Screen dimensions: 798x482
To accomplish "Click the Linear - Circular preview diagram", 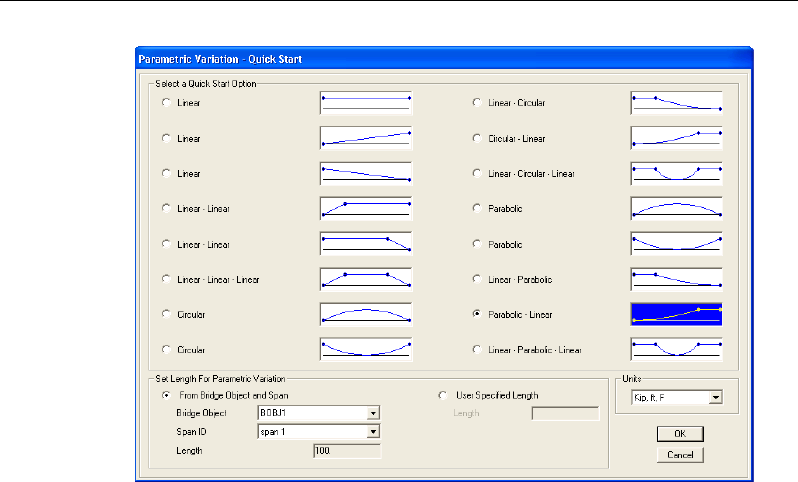I will click(676, 103).
